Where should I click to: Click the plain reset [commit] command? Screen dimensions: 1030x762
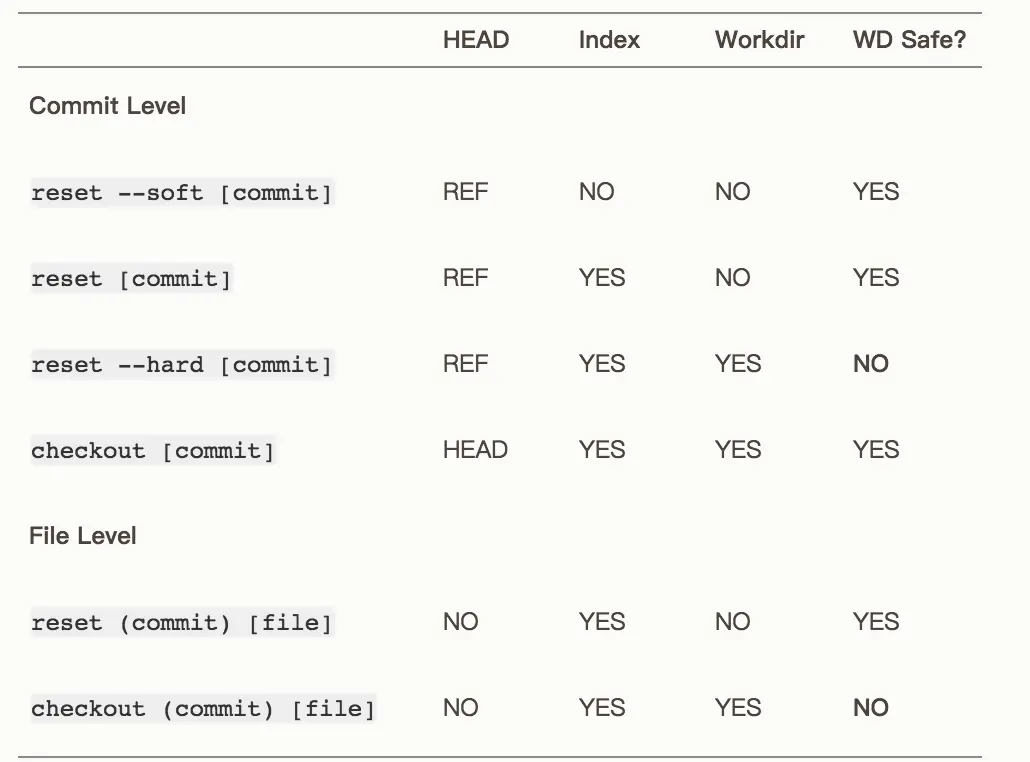pyautogui.click(x=131, y=279)
